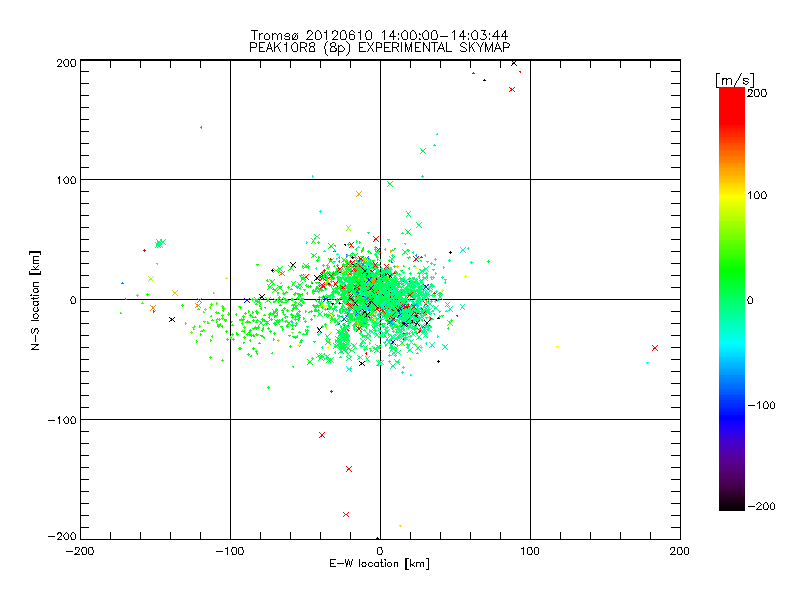Click the y-axis tick label '-100'
The height and width of the screenshot is (600, 800).
click(62, 420)
